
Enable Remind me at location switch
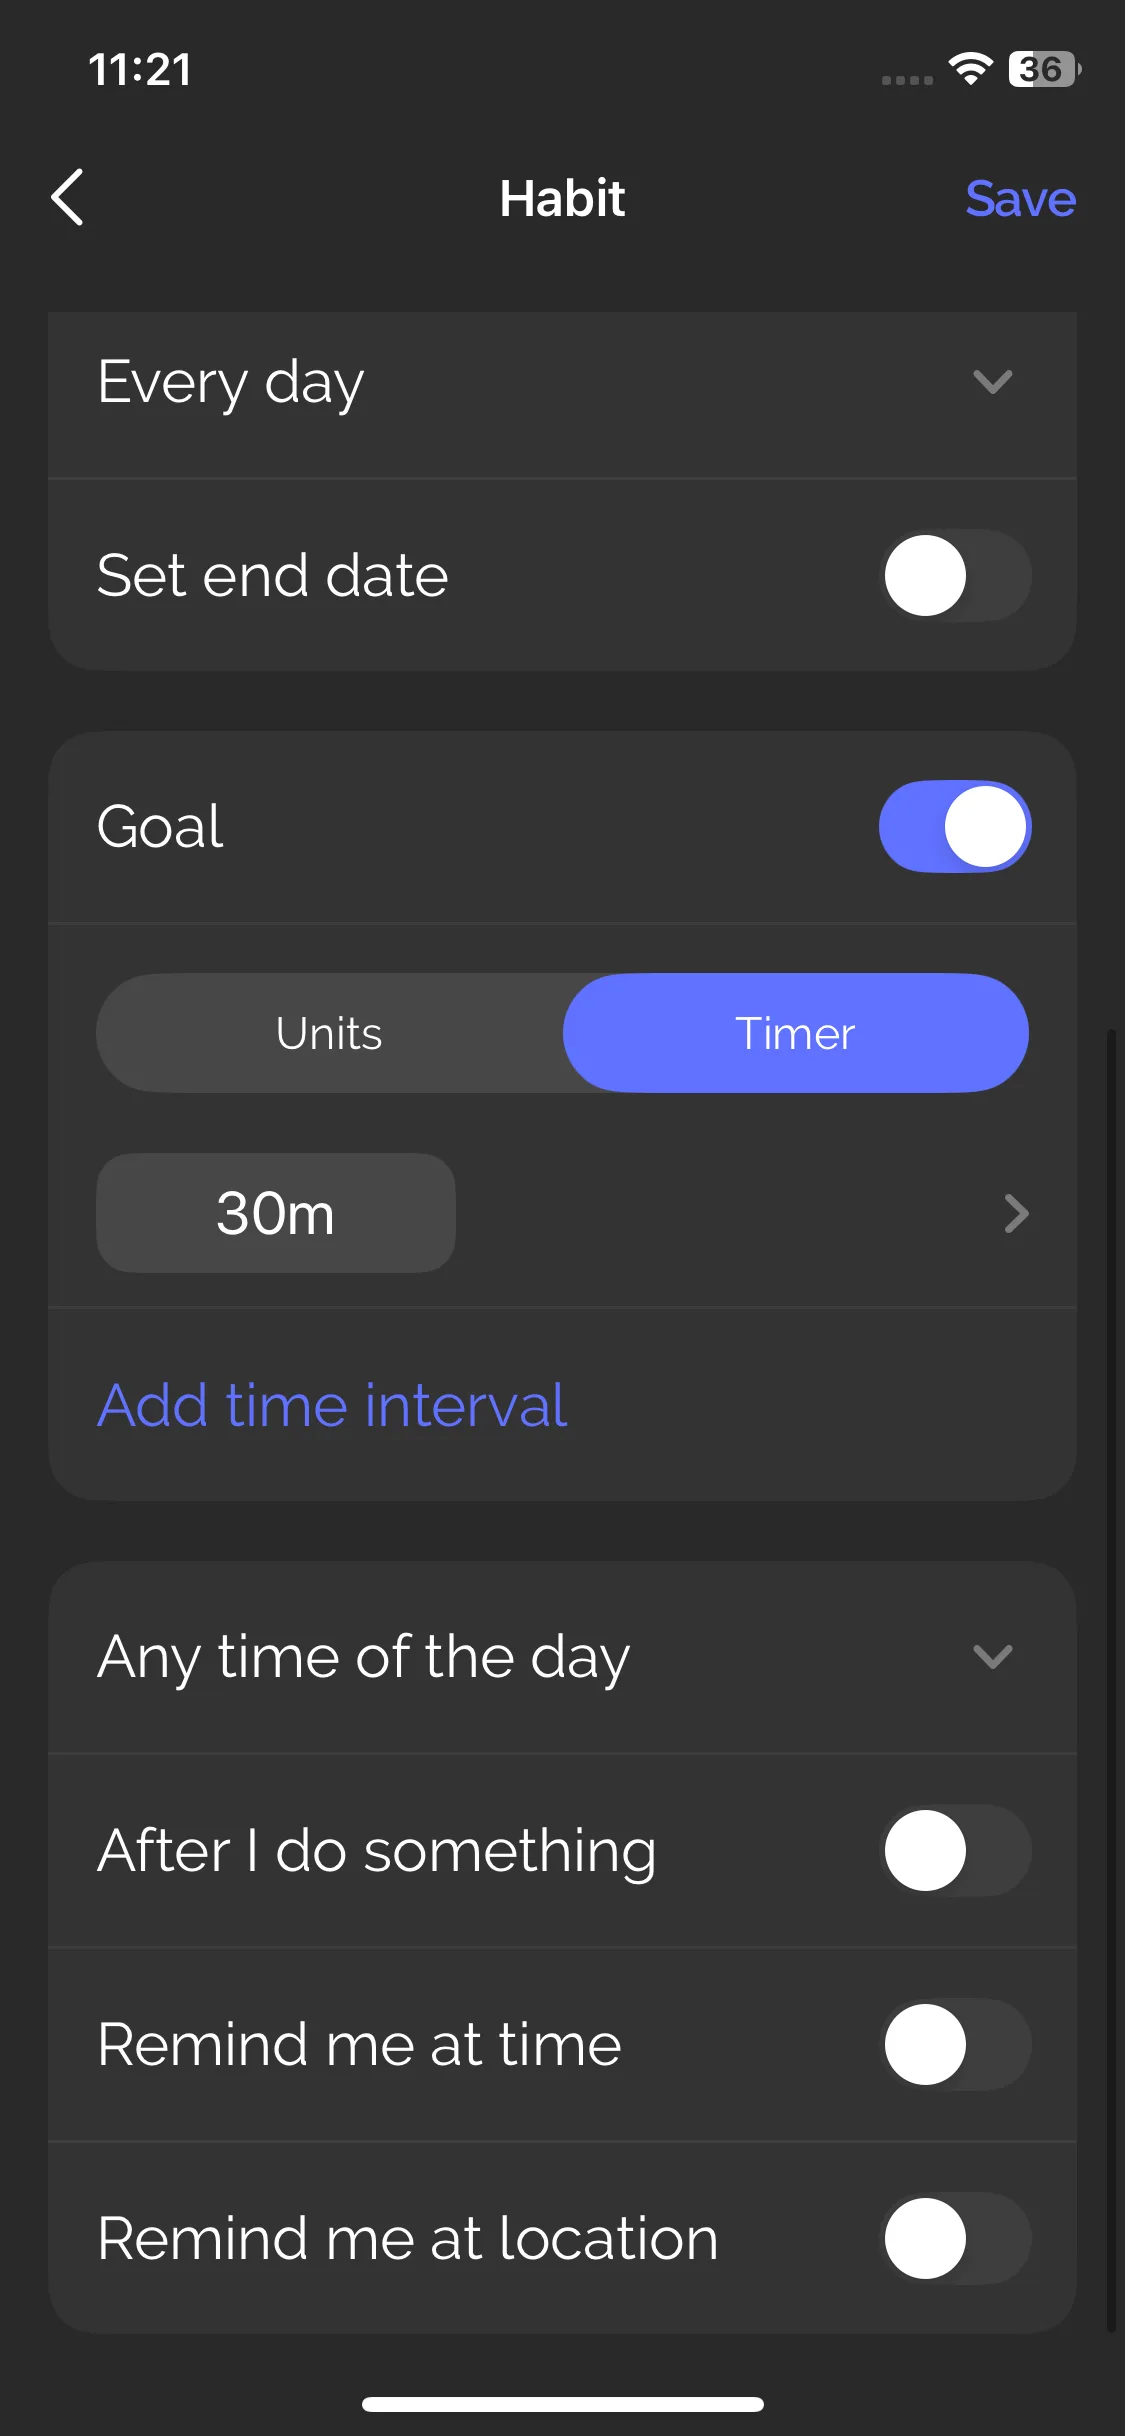click(955, 2238)
